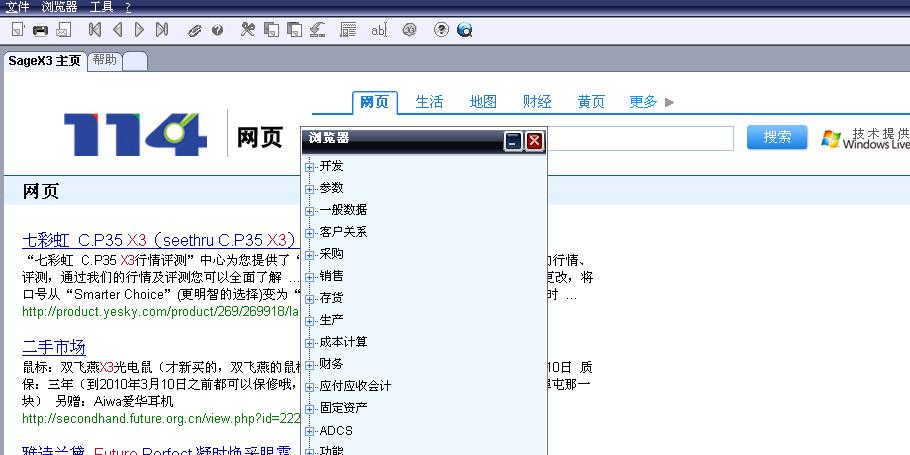The height and width of the screenshot is (455, 910).
Task: Click the 'ab|' text field icon
Action: [x=378, y=30]
